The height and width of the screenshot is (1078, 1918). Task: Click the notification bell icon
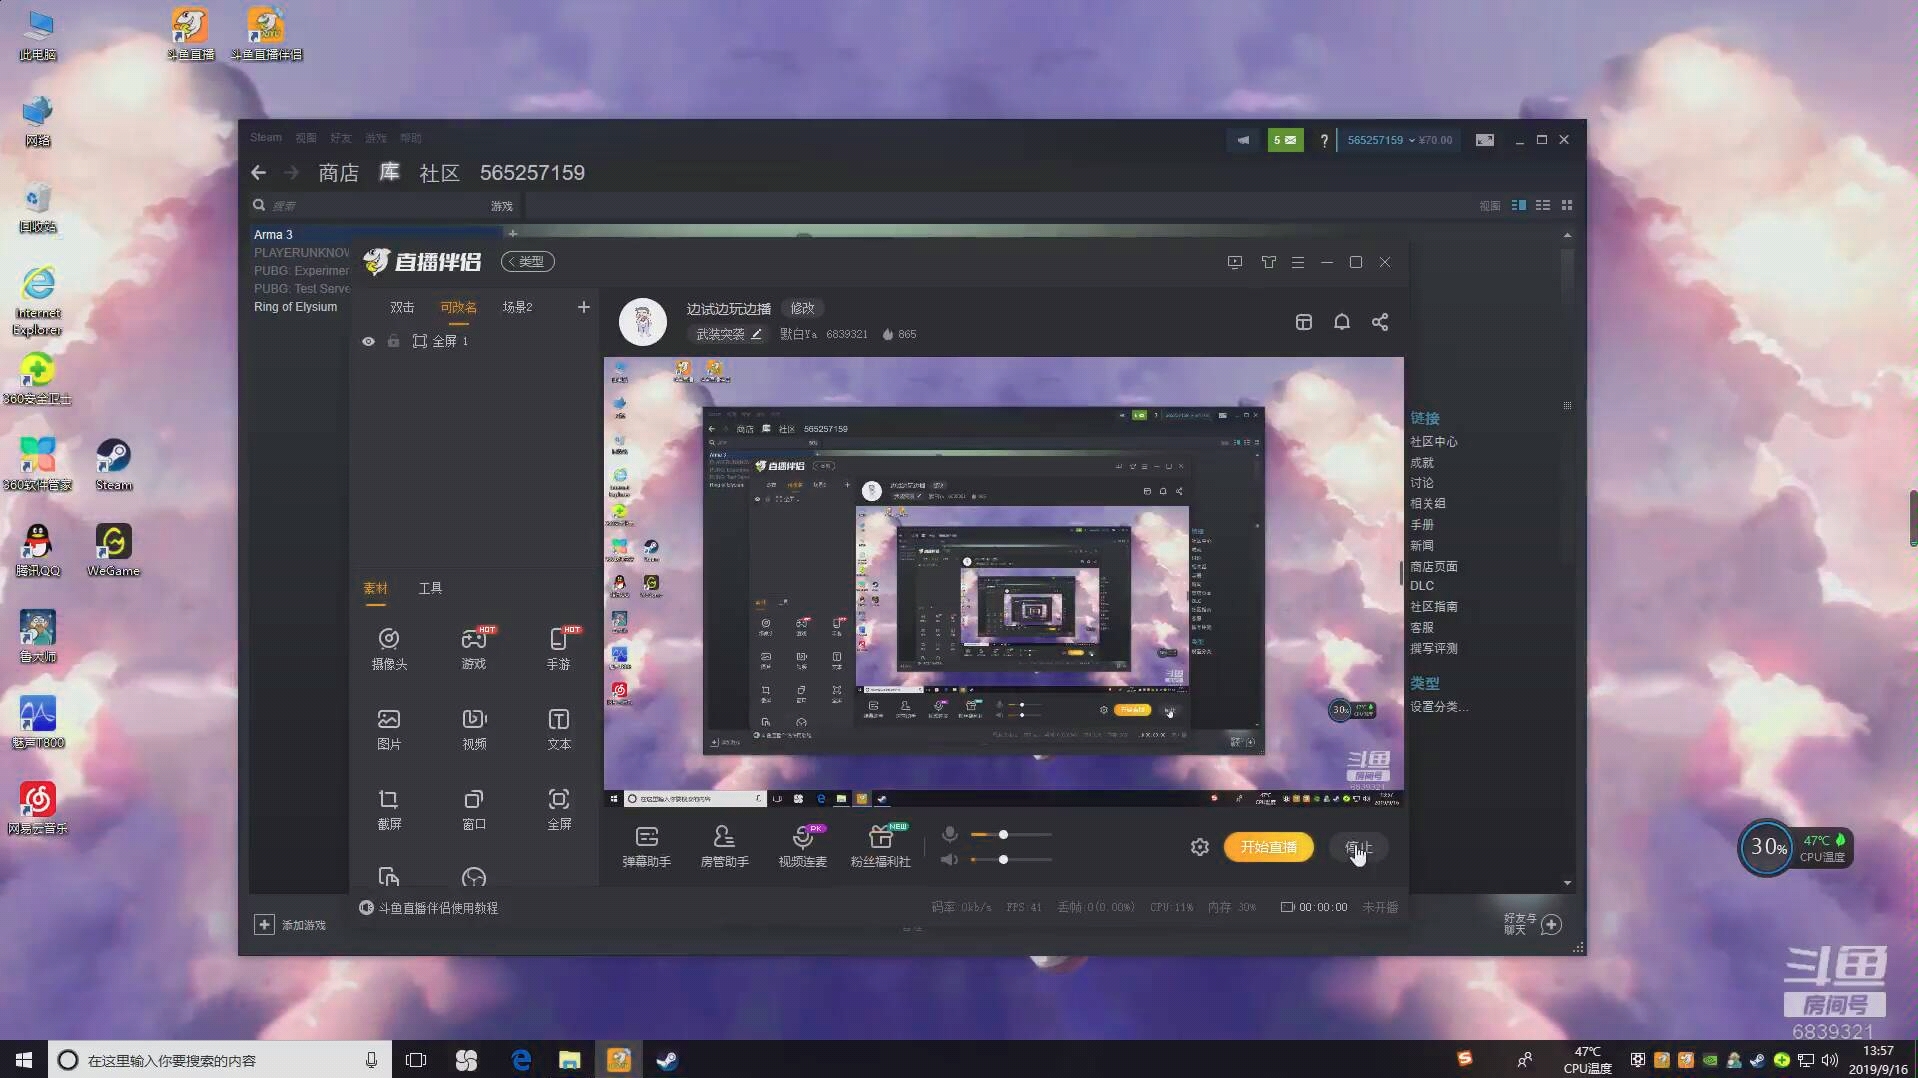tap(1342, 322)
